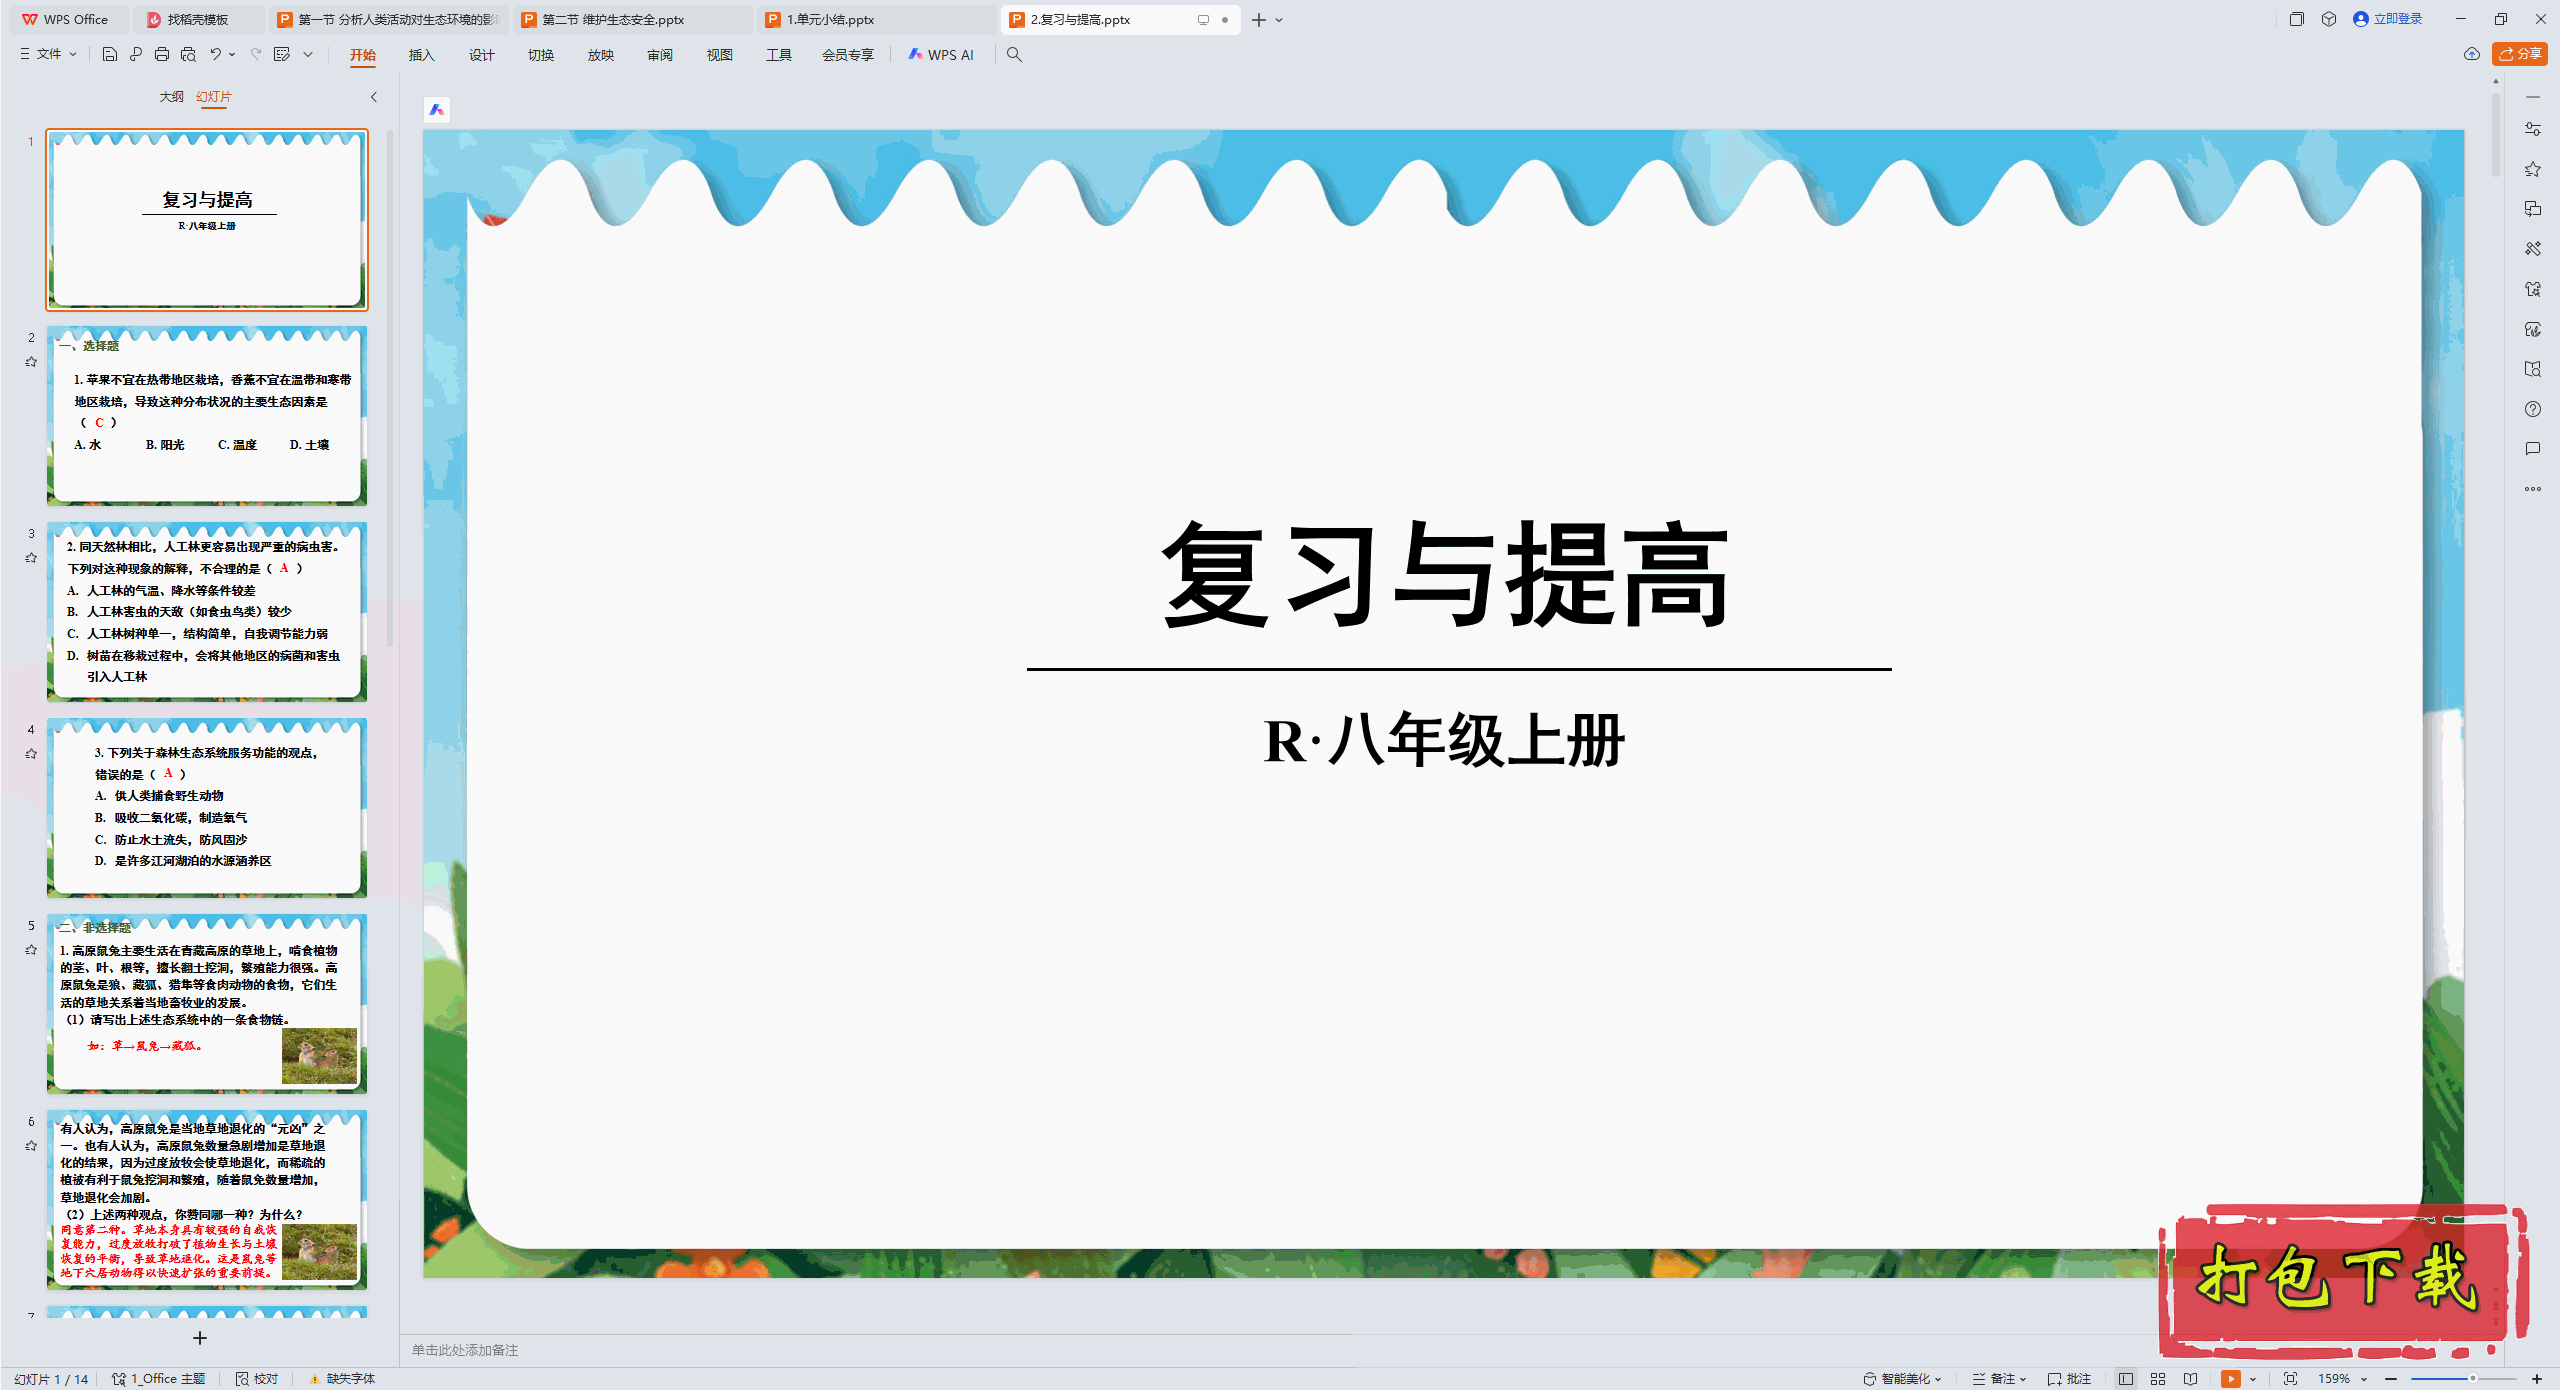Select slide 3 thumbnail
Viewport: 2560px width, 1390px height.
pyautogui.click(x=207, y=611)
